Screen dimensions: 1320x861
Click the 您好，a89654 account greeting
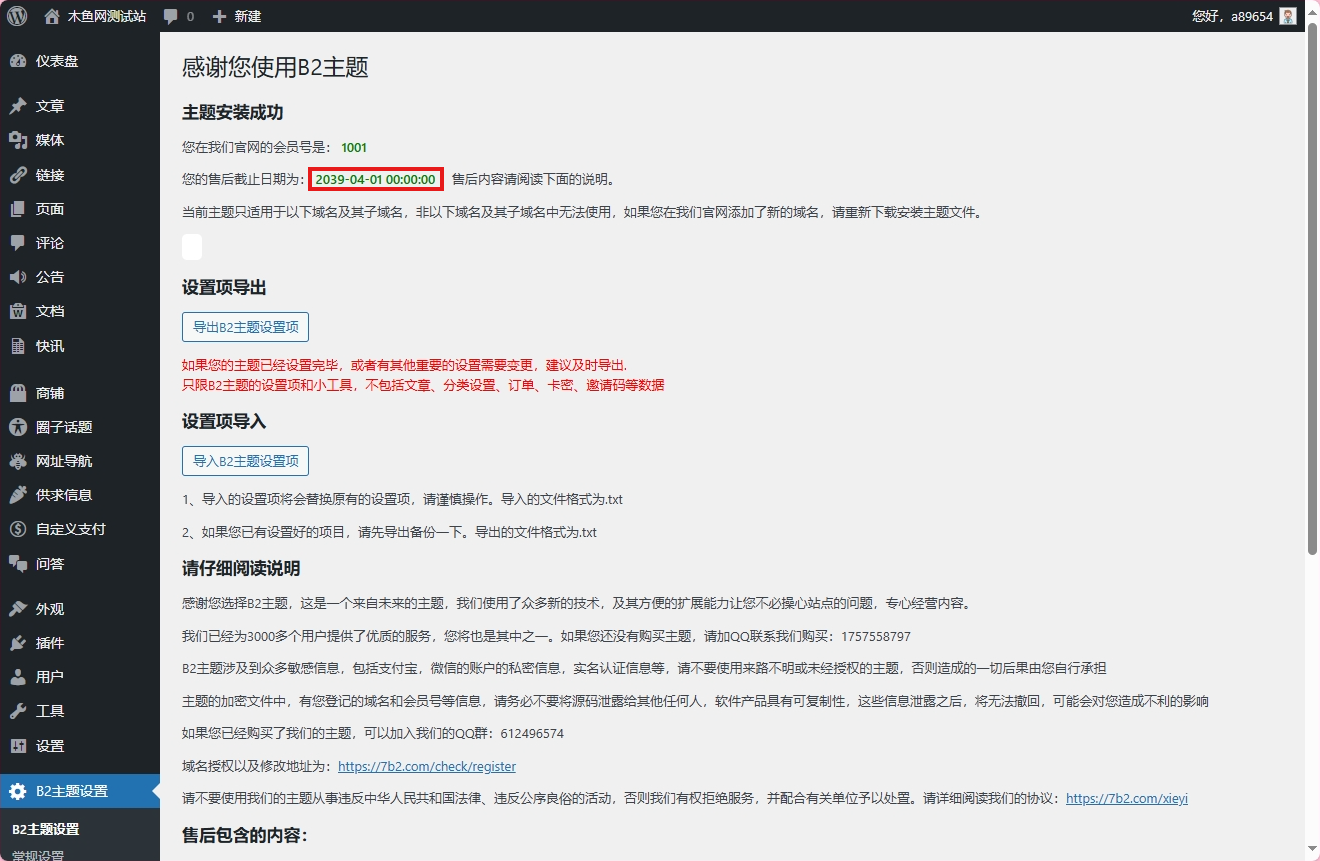[1232, 16]
